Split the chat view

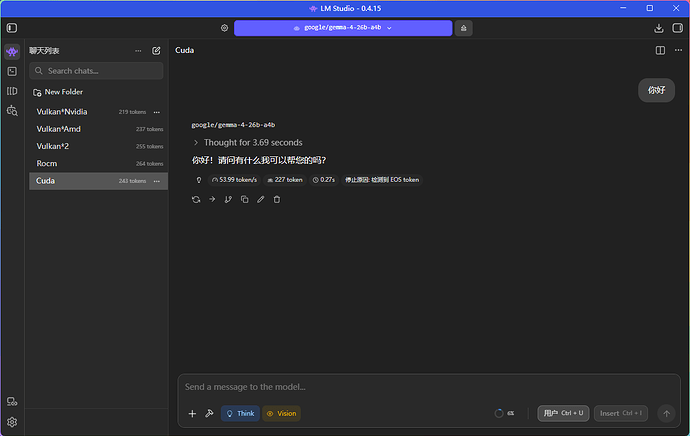click(660, 50)
